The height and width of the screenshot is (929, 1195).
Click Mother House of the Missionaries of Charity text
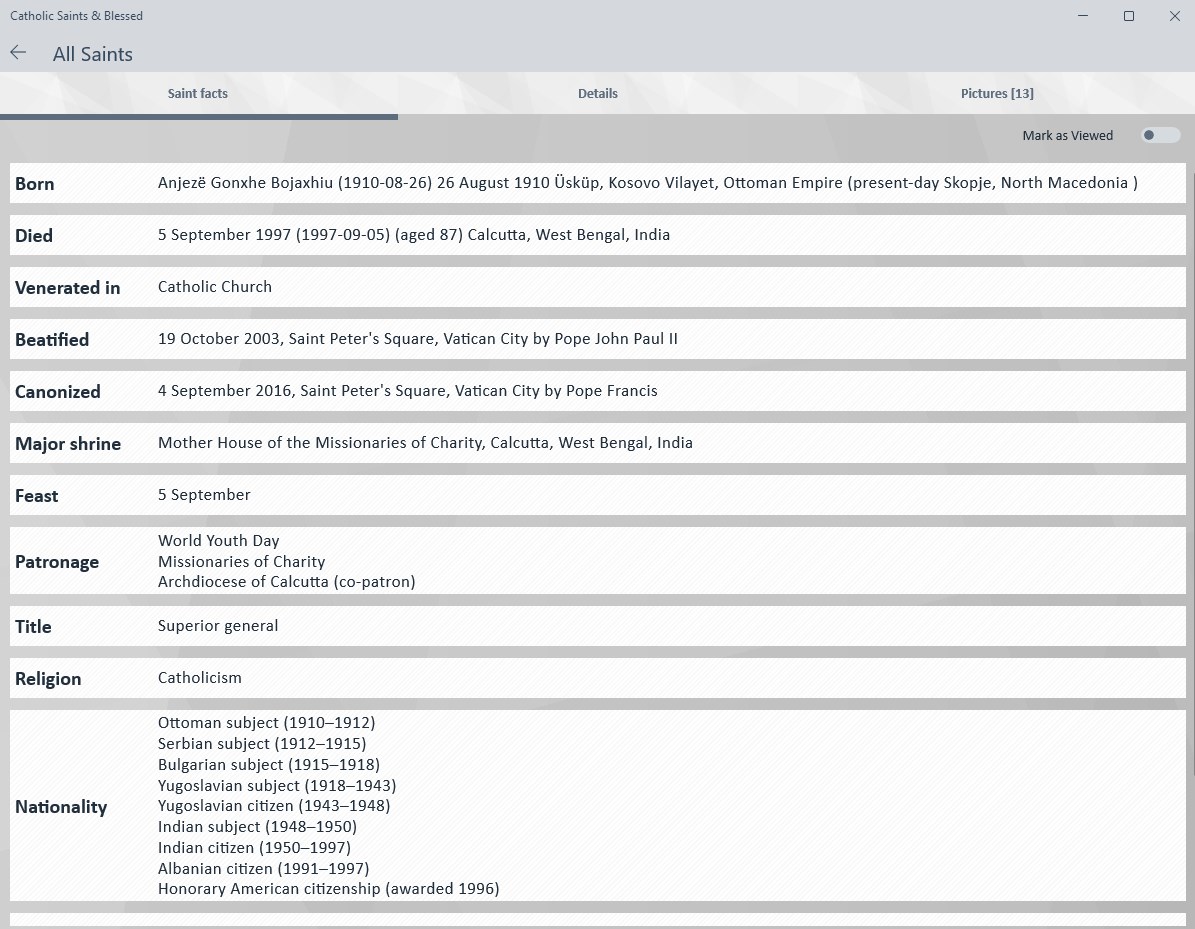[x=425, y=443]
